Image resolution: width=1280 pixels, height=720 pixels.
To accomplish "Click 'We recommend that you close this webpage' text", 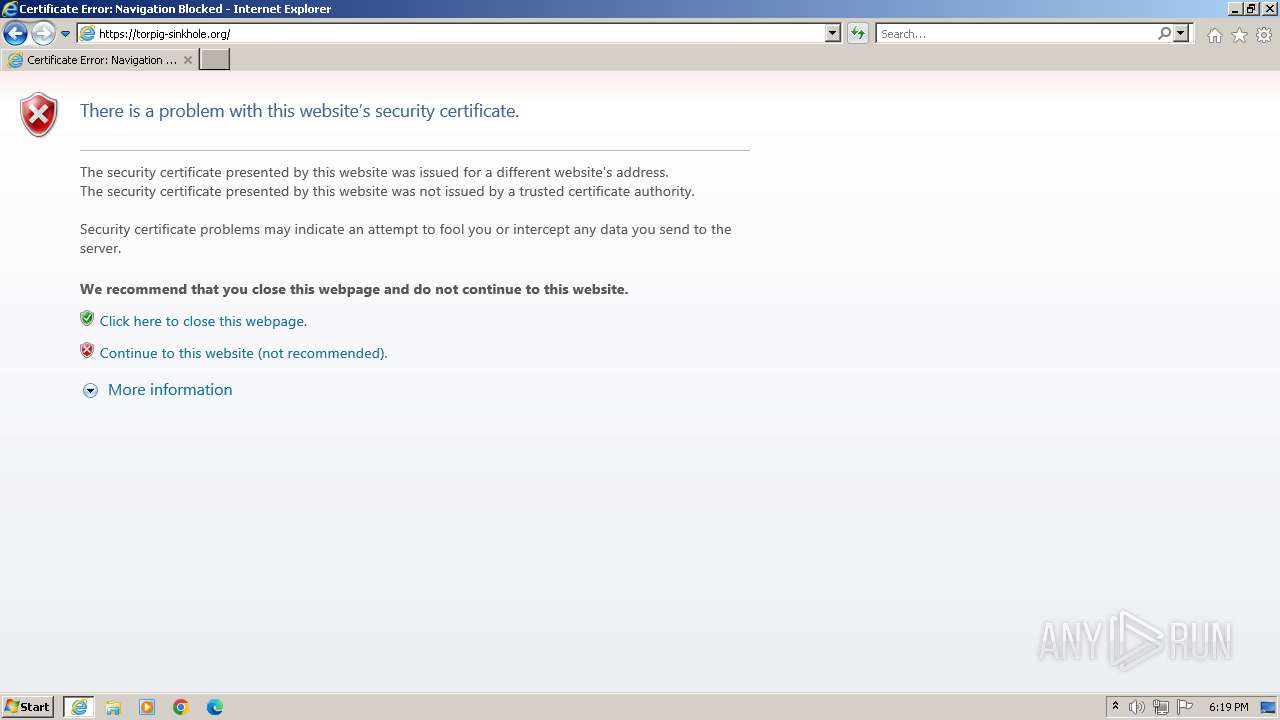I will 354,289.
